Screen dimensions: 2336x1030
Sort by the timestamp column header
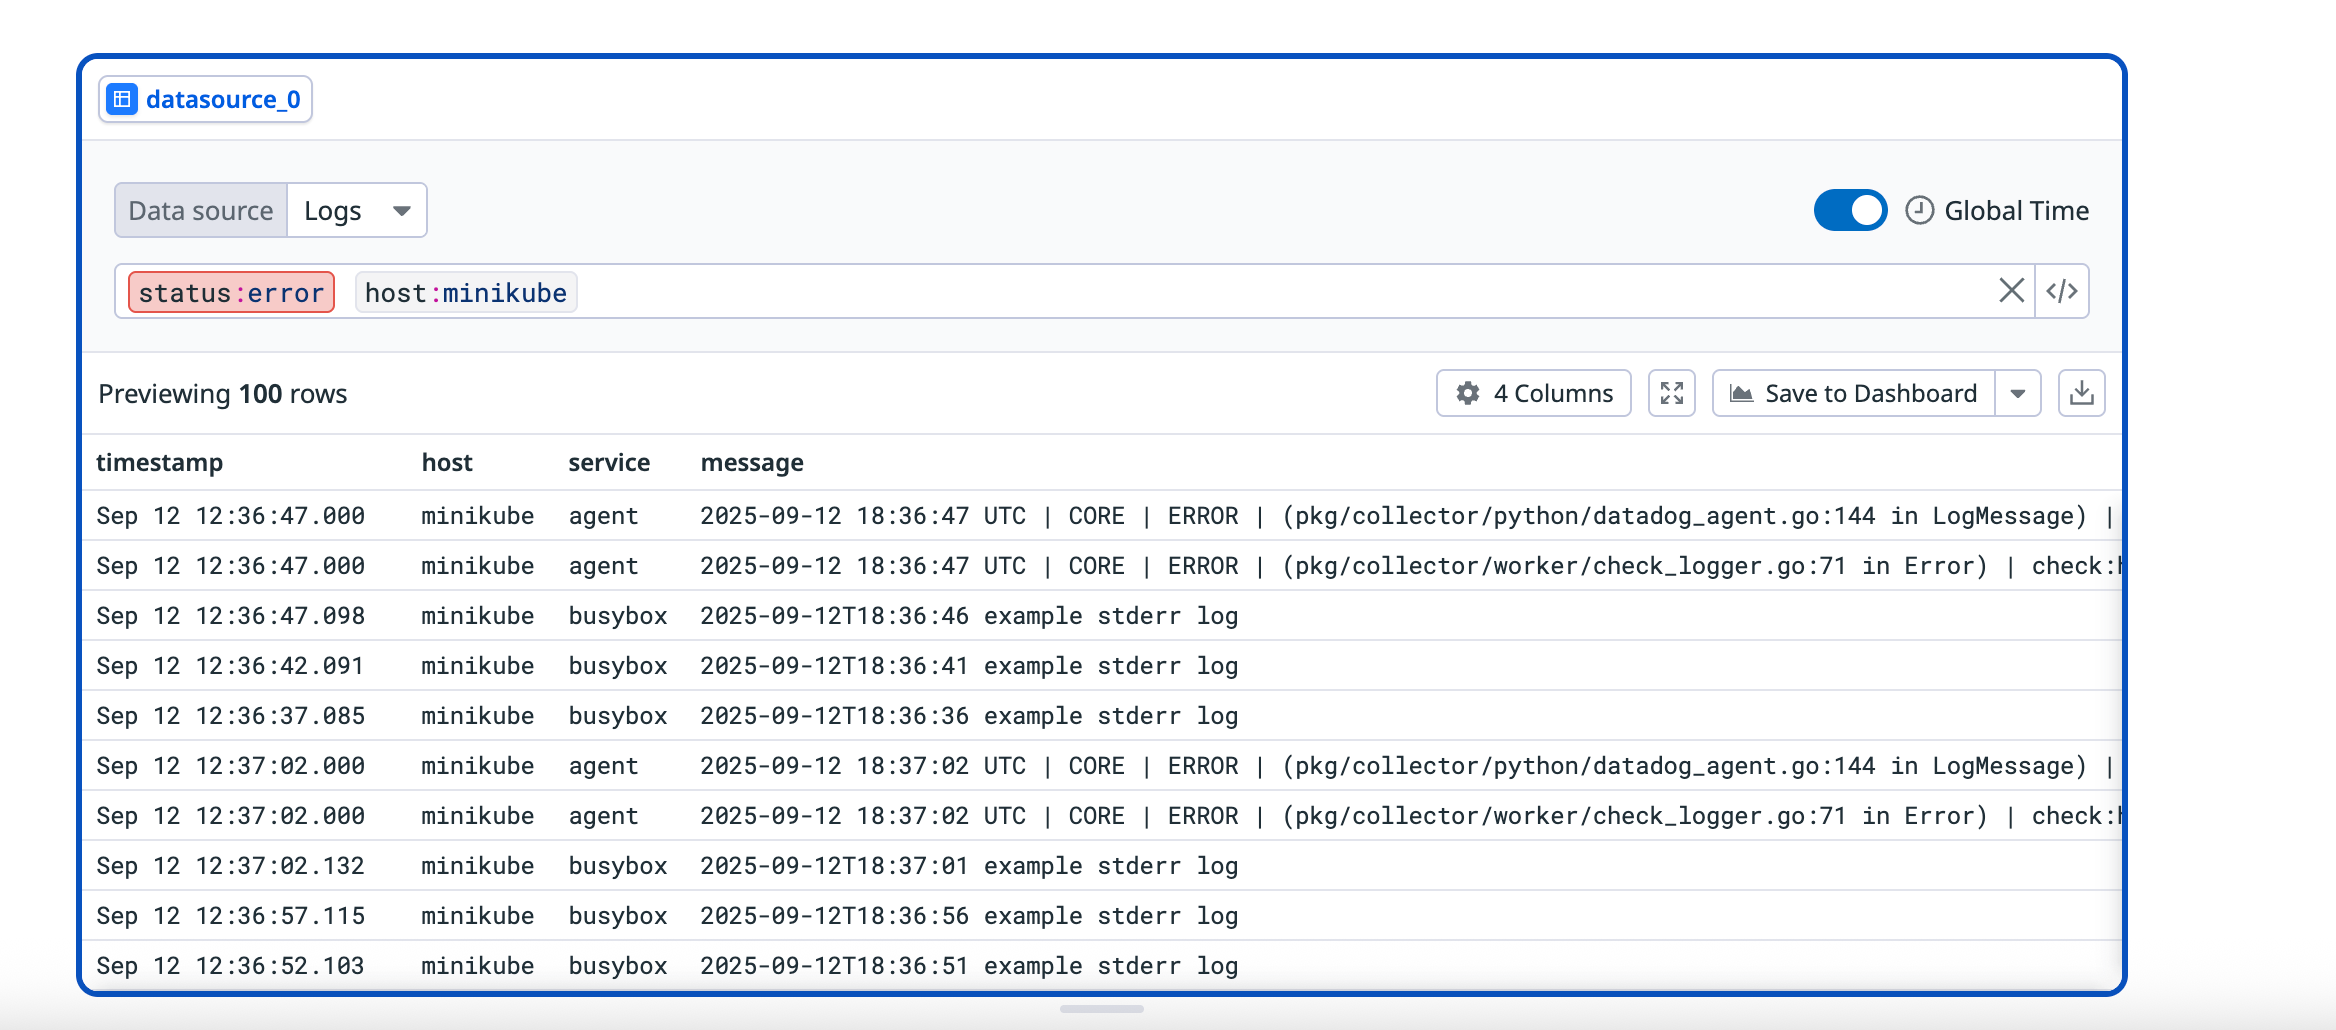[159, 462]
